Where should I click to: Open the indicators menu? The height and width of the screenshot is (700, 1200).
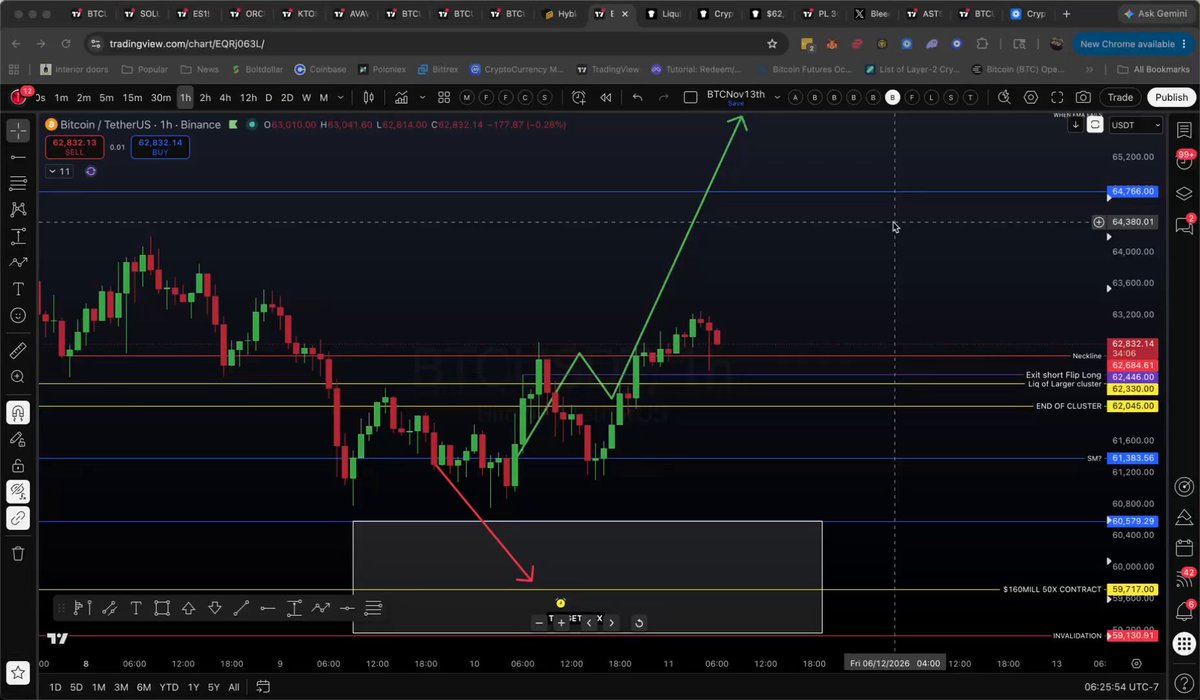401,97
